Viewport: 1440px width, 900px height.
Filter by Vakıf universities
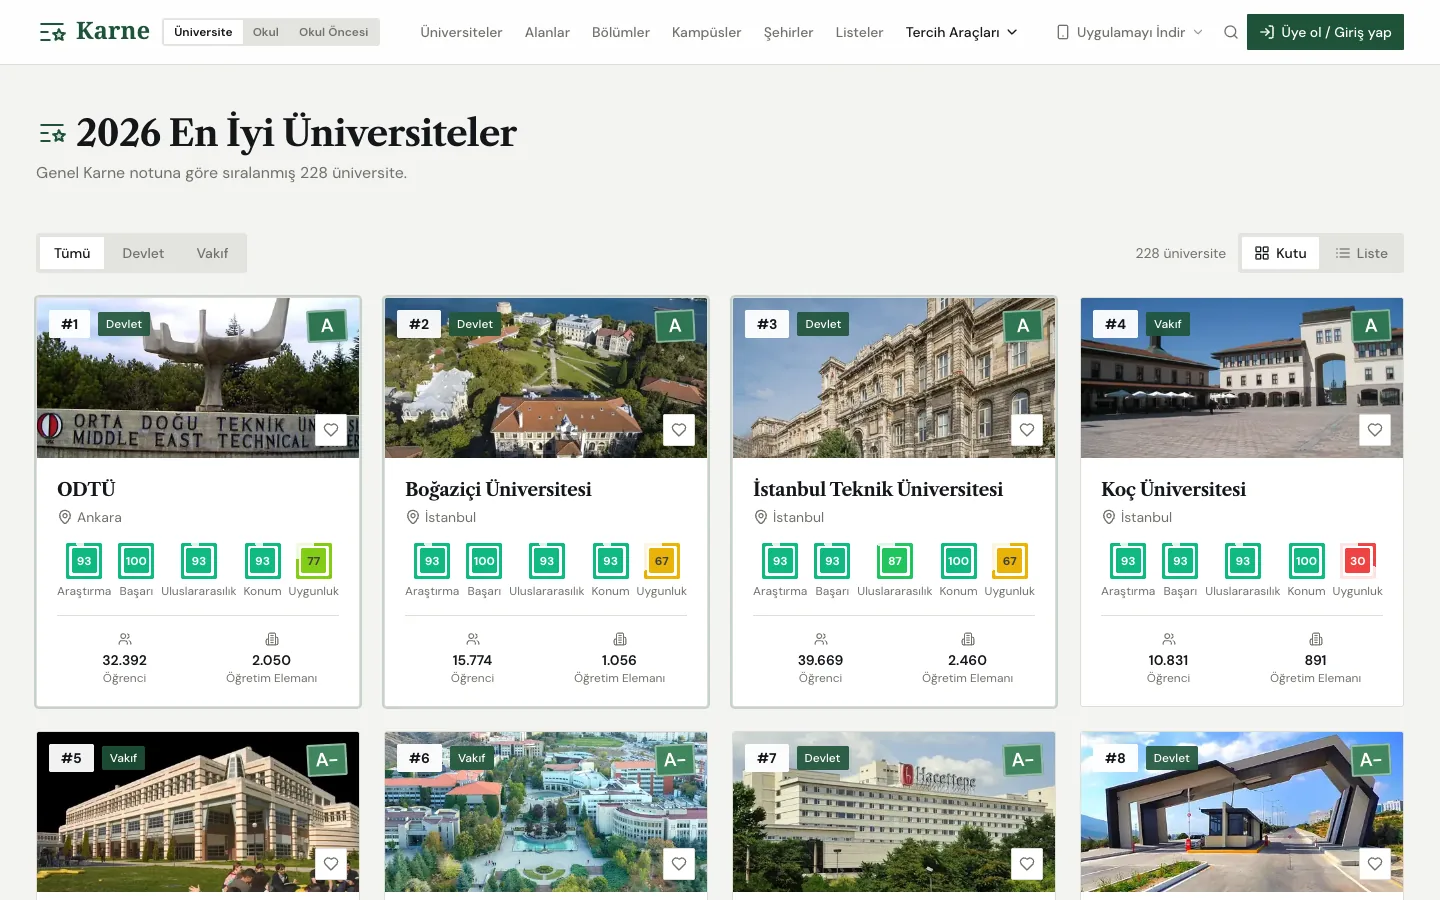212,253
